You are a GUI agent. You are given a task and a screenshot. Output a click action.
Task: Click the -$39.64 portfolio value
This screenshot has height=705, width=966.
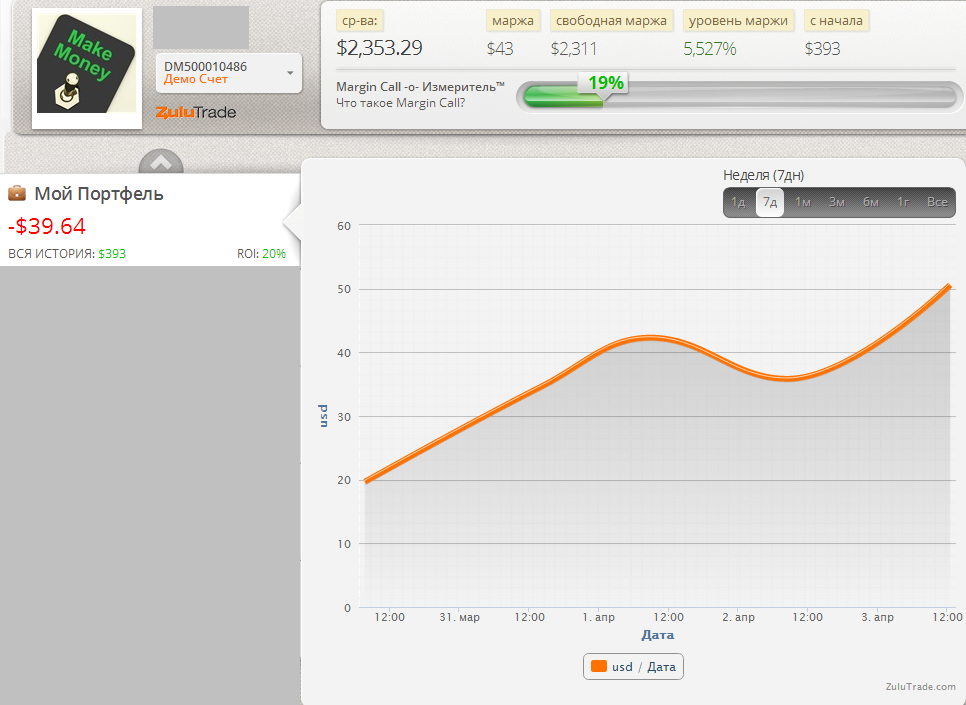click(47, 226)
